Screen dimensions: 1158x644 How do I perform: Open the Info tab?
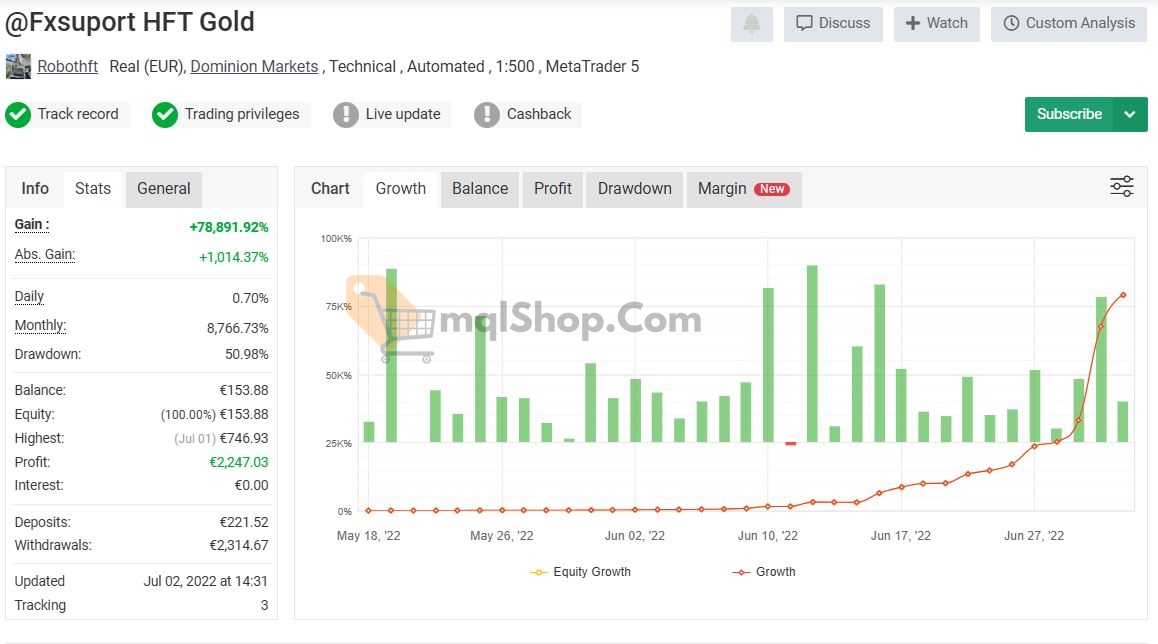click(x=35, y=189)
